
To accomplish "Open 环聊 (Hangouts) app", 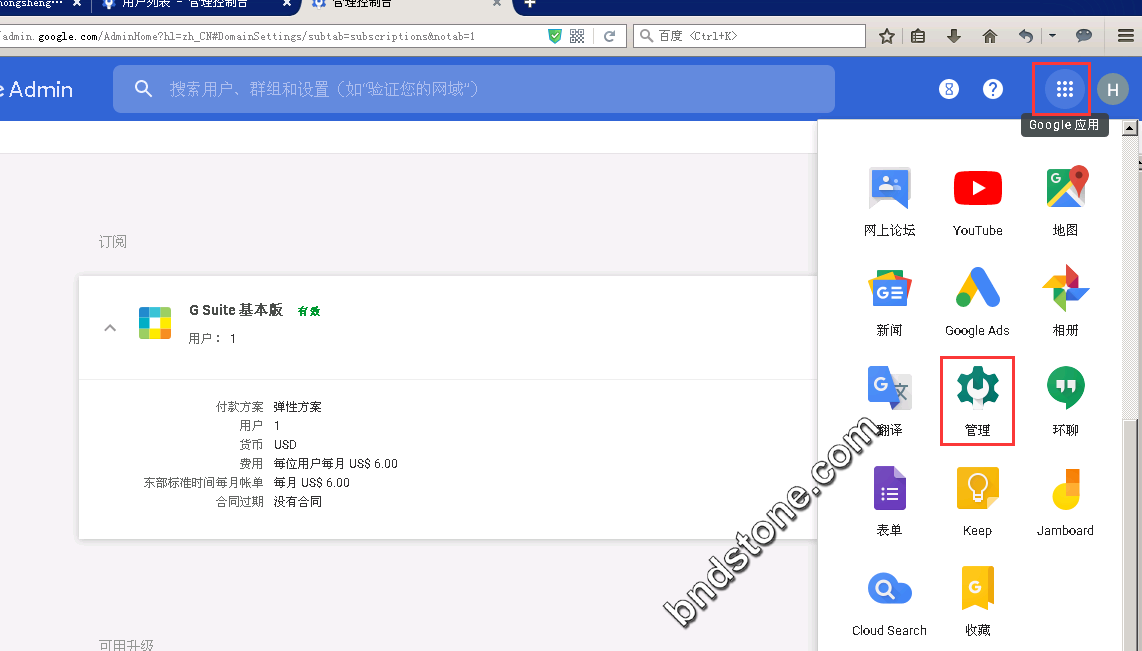I will 1066,401.
